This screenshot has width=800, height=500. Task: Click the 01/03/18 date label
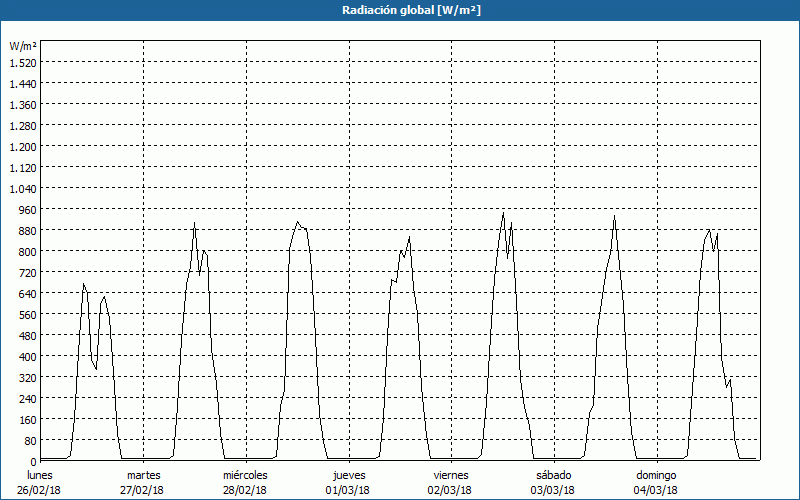point(349,490)
